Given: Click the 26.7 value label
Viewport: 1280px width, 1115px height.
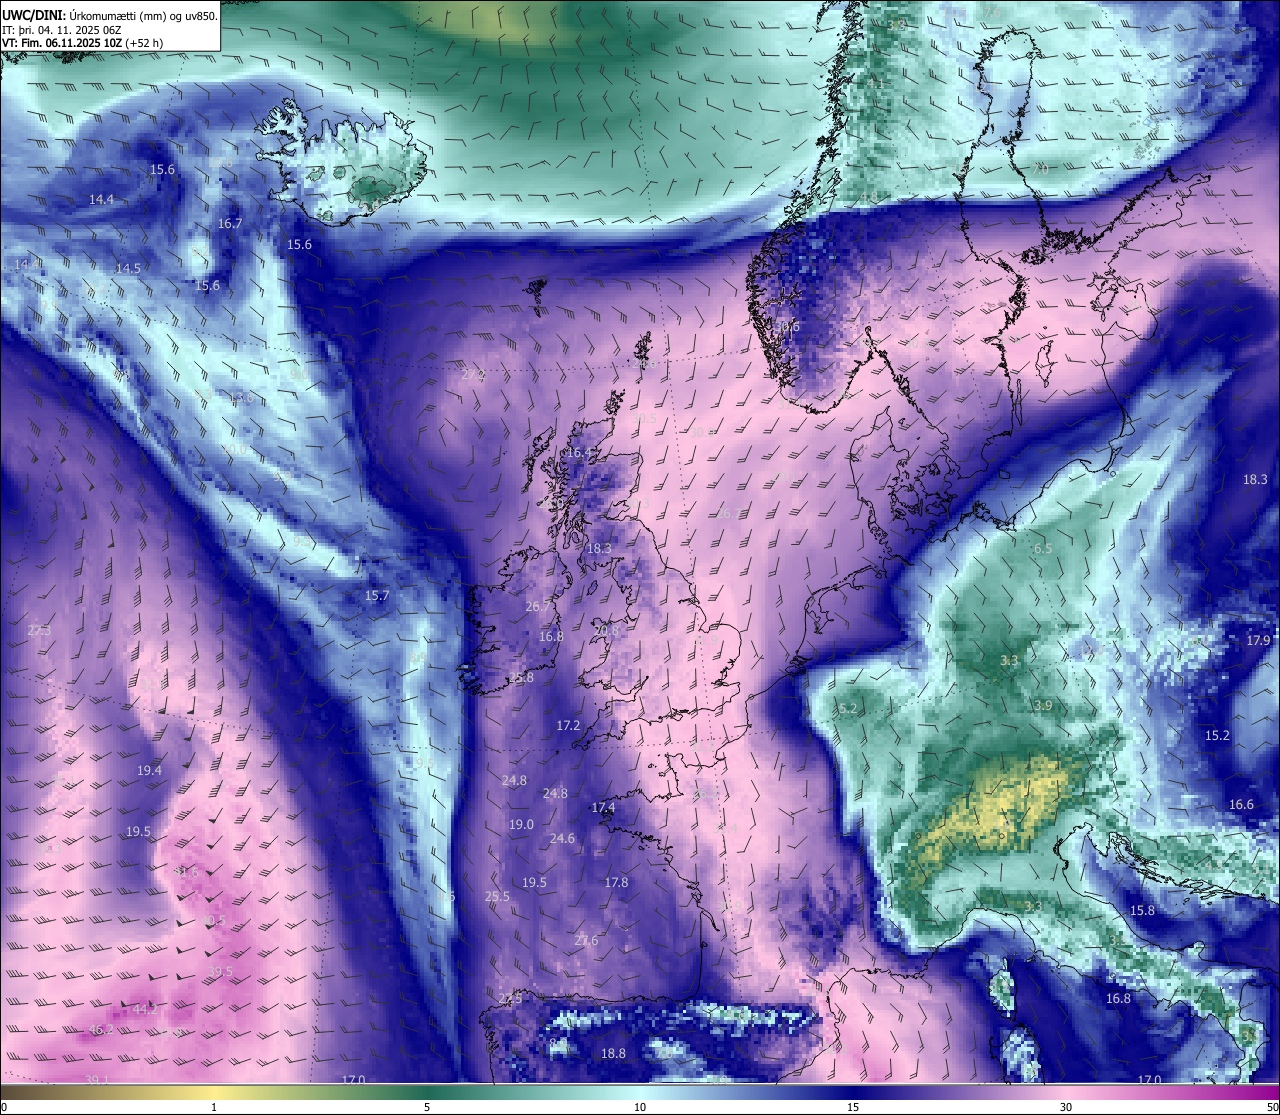Looking at the screenshot, I should coord(538,607).
